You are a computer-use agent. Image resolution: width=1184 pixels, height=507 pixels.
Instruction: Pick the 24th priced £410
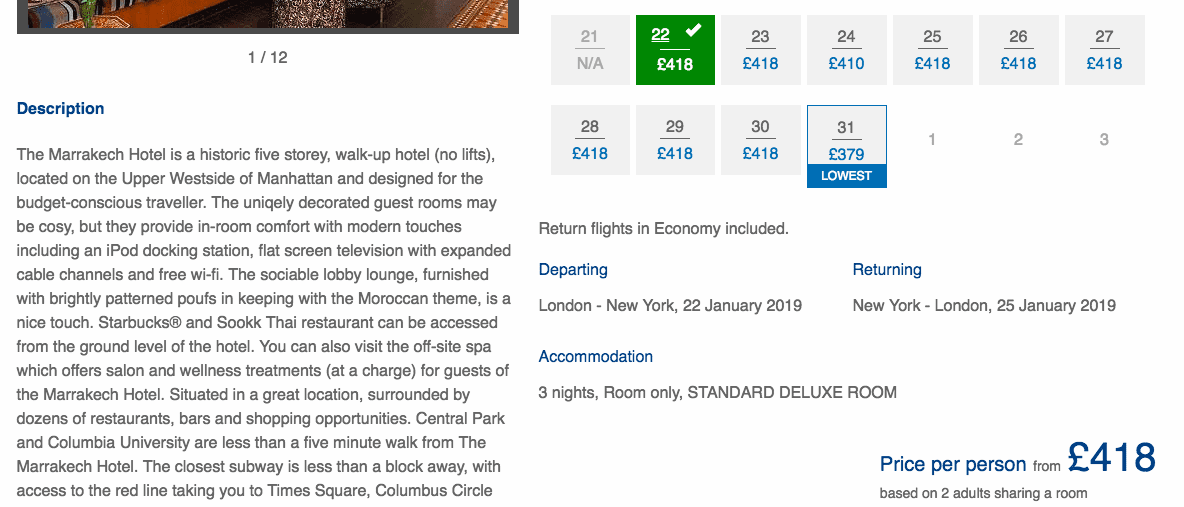tap(846, 50)
